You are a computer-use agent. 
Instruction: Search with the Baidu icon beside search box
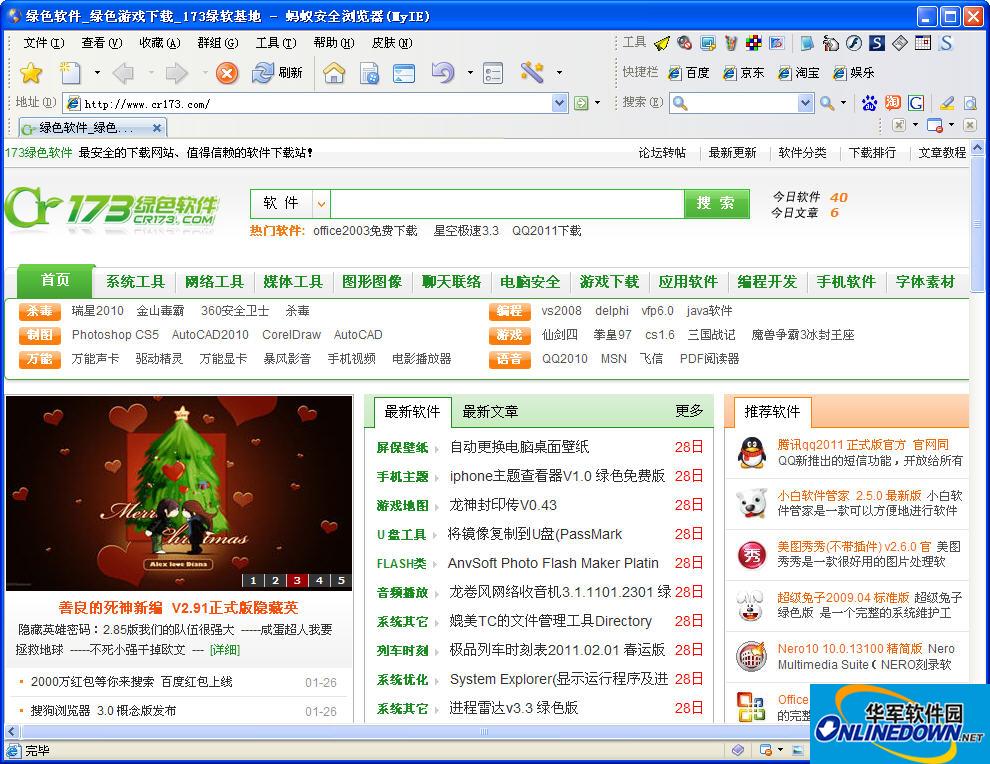point(870,103)
